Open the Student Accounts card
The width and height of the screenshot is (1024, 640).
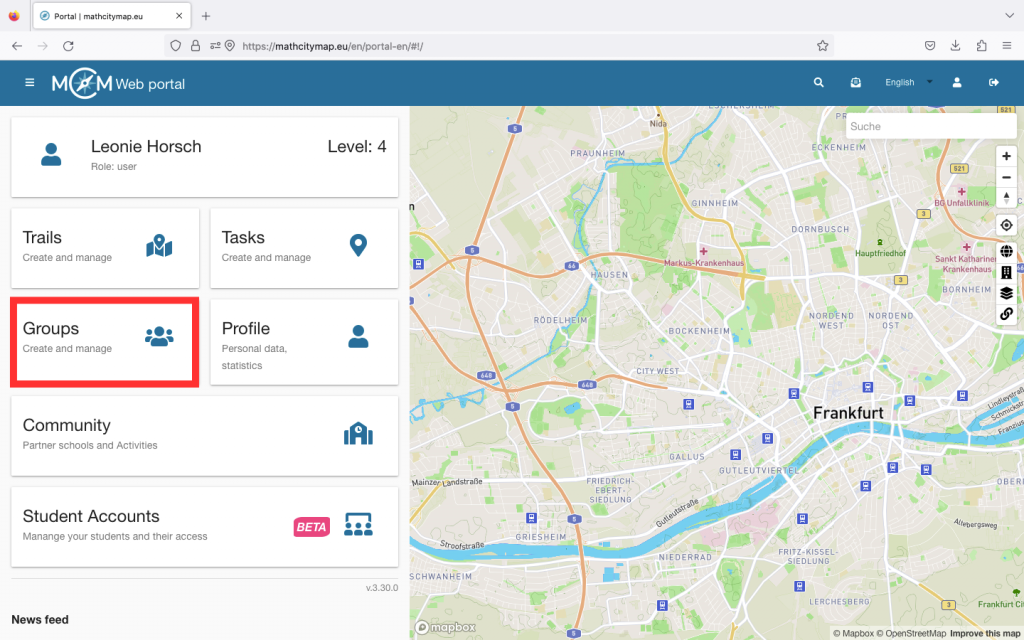204,526
